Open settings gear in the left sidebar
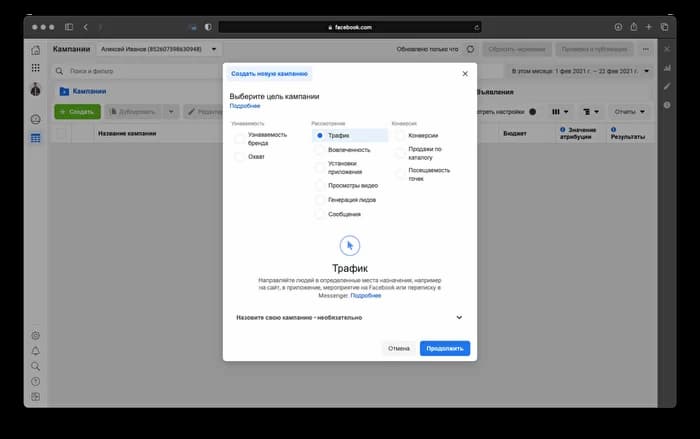 point(36,336)
